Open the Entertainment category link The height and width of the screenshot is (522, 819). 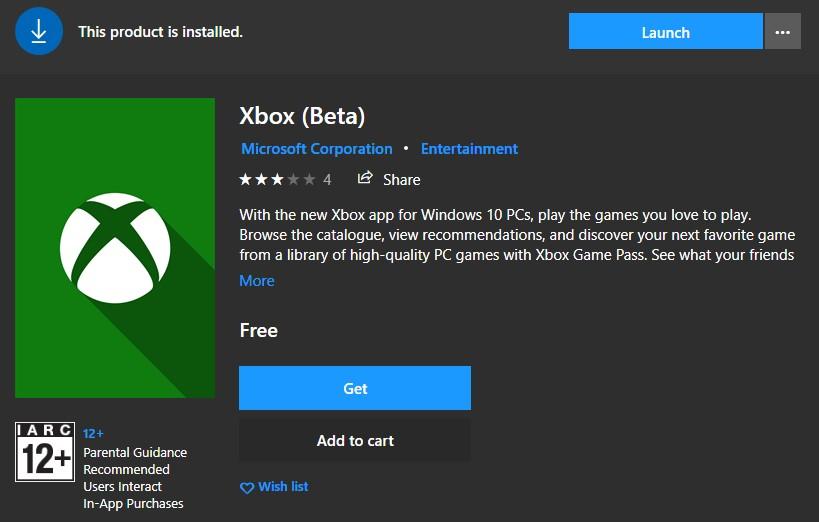[469, 149]
